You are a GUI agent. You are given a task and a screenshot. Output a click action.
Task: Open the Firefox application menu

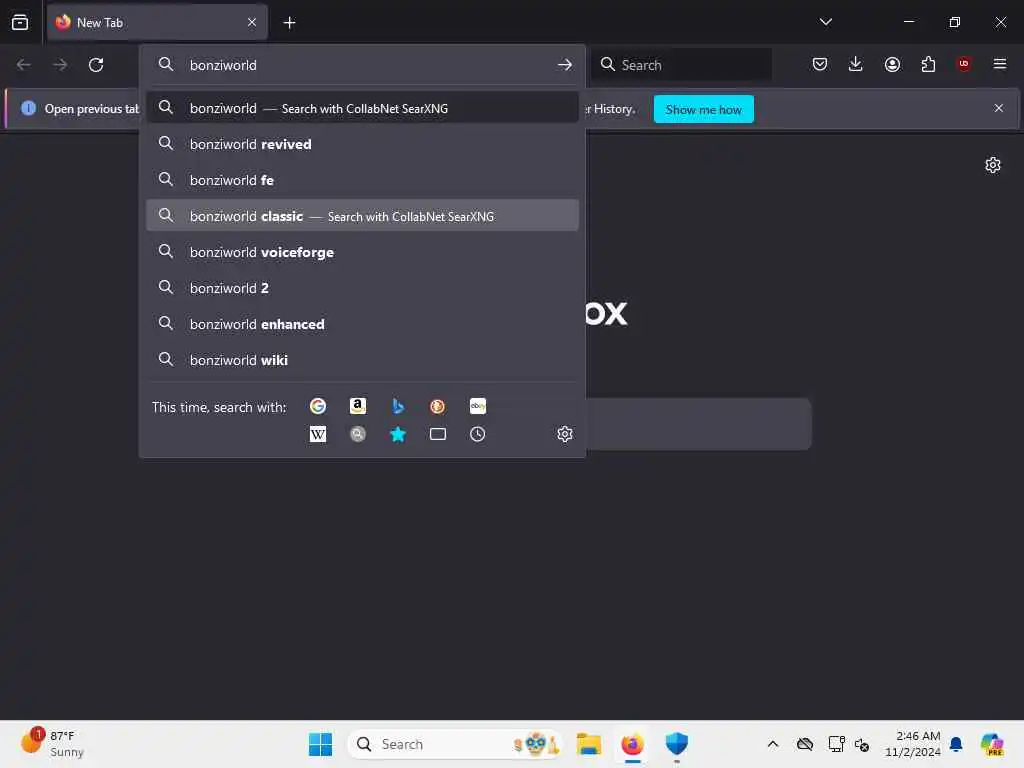coord(1000,64)
